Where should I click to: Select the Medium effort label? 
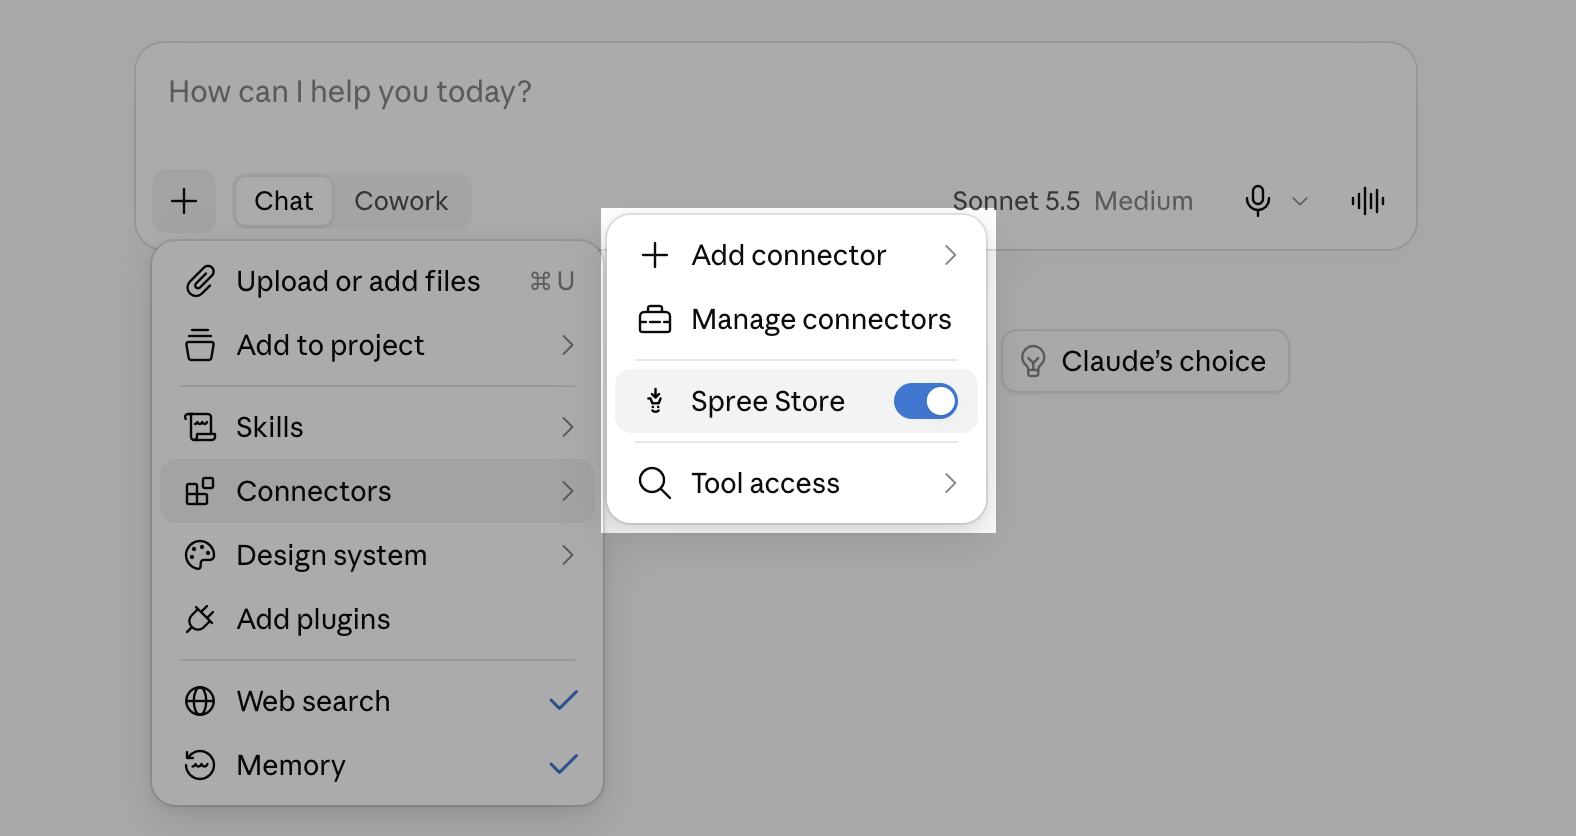tap(1143, 201)
